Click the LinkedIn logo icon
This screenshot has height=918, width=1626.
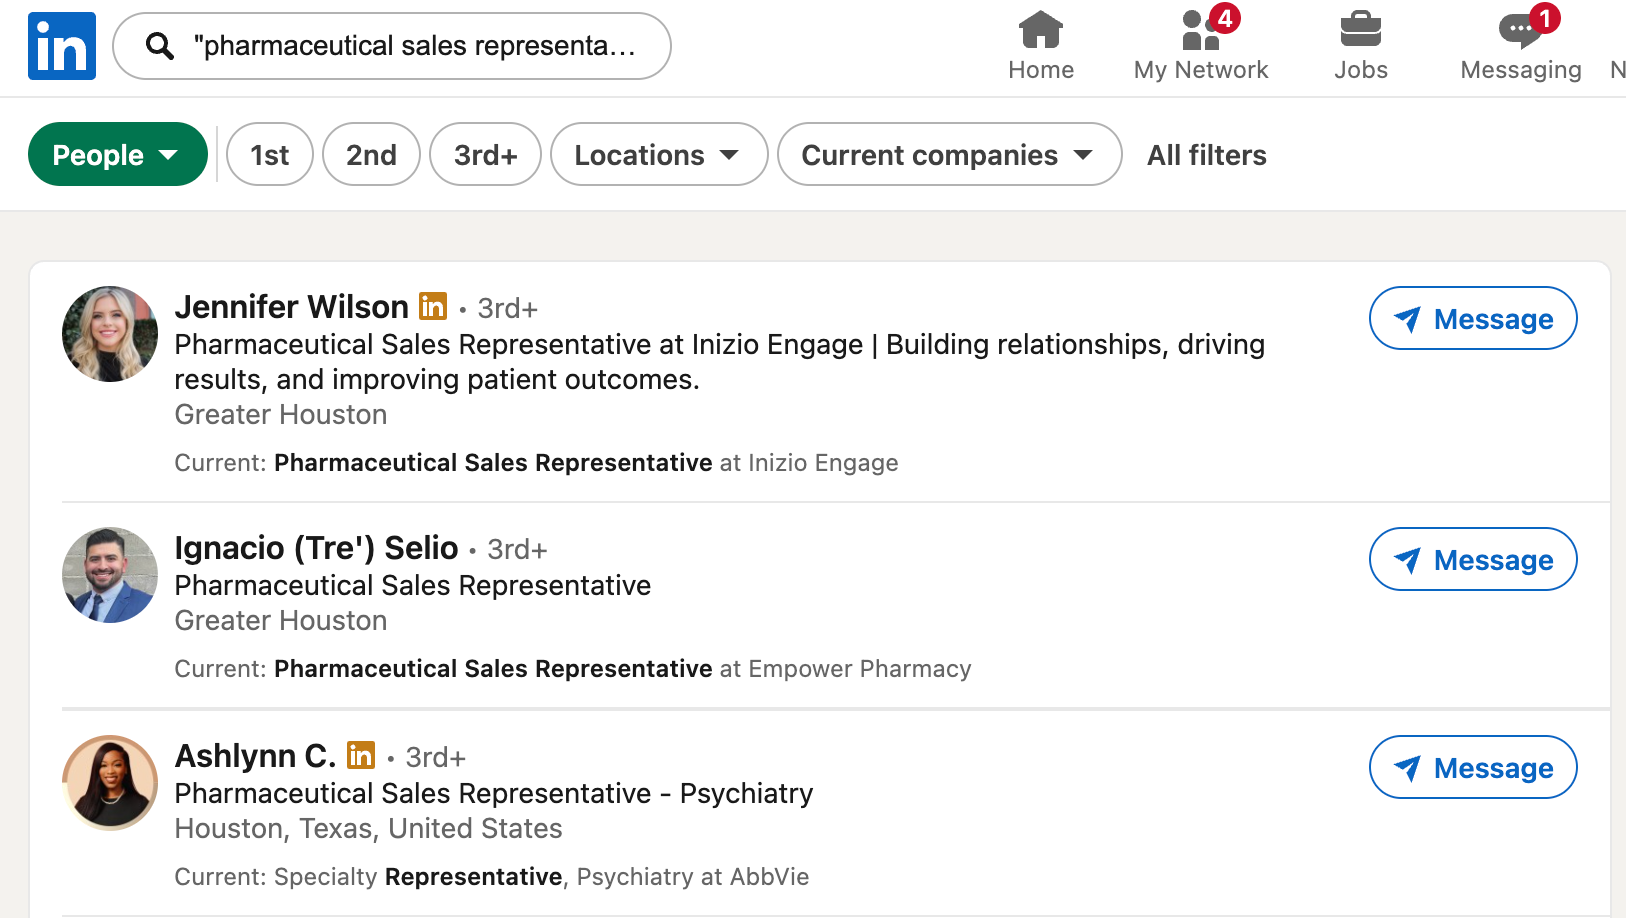[x=62, y=46]
